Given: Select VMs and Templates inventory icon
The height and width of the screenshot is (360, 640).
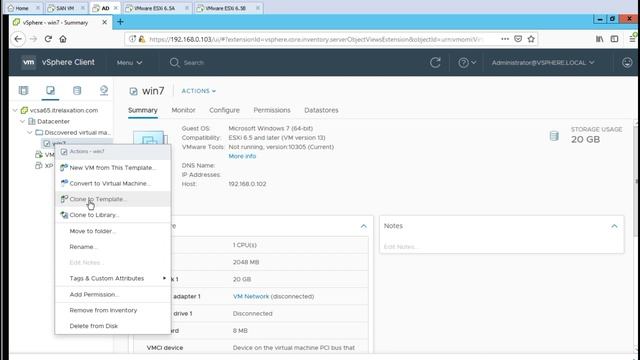Looking at the screenshot, I should 50,90.
